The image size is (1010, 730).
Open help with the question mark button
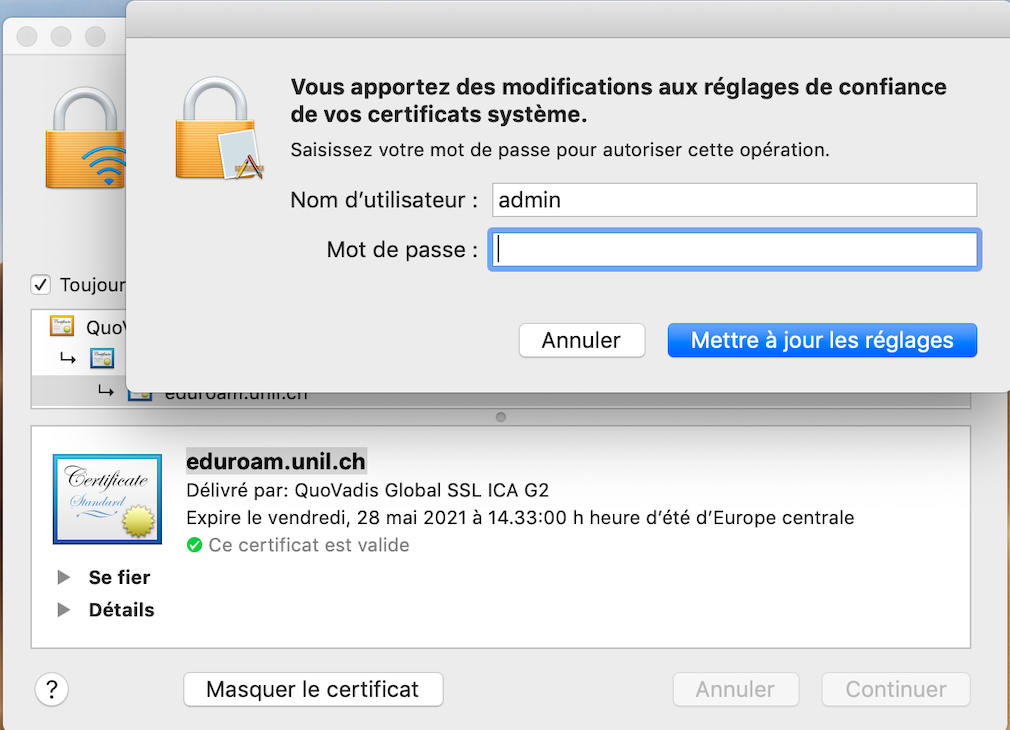pos(51,689)
